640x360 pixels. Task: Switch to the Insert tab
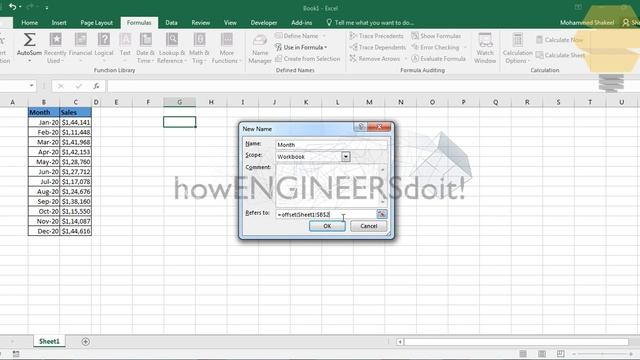tap(59, 23)
